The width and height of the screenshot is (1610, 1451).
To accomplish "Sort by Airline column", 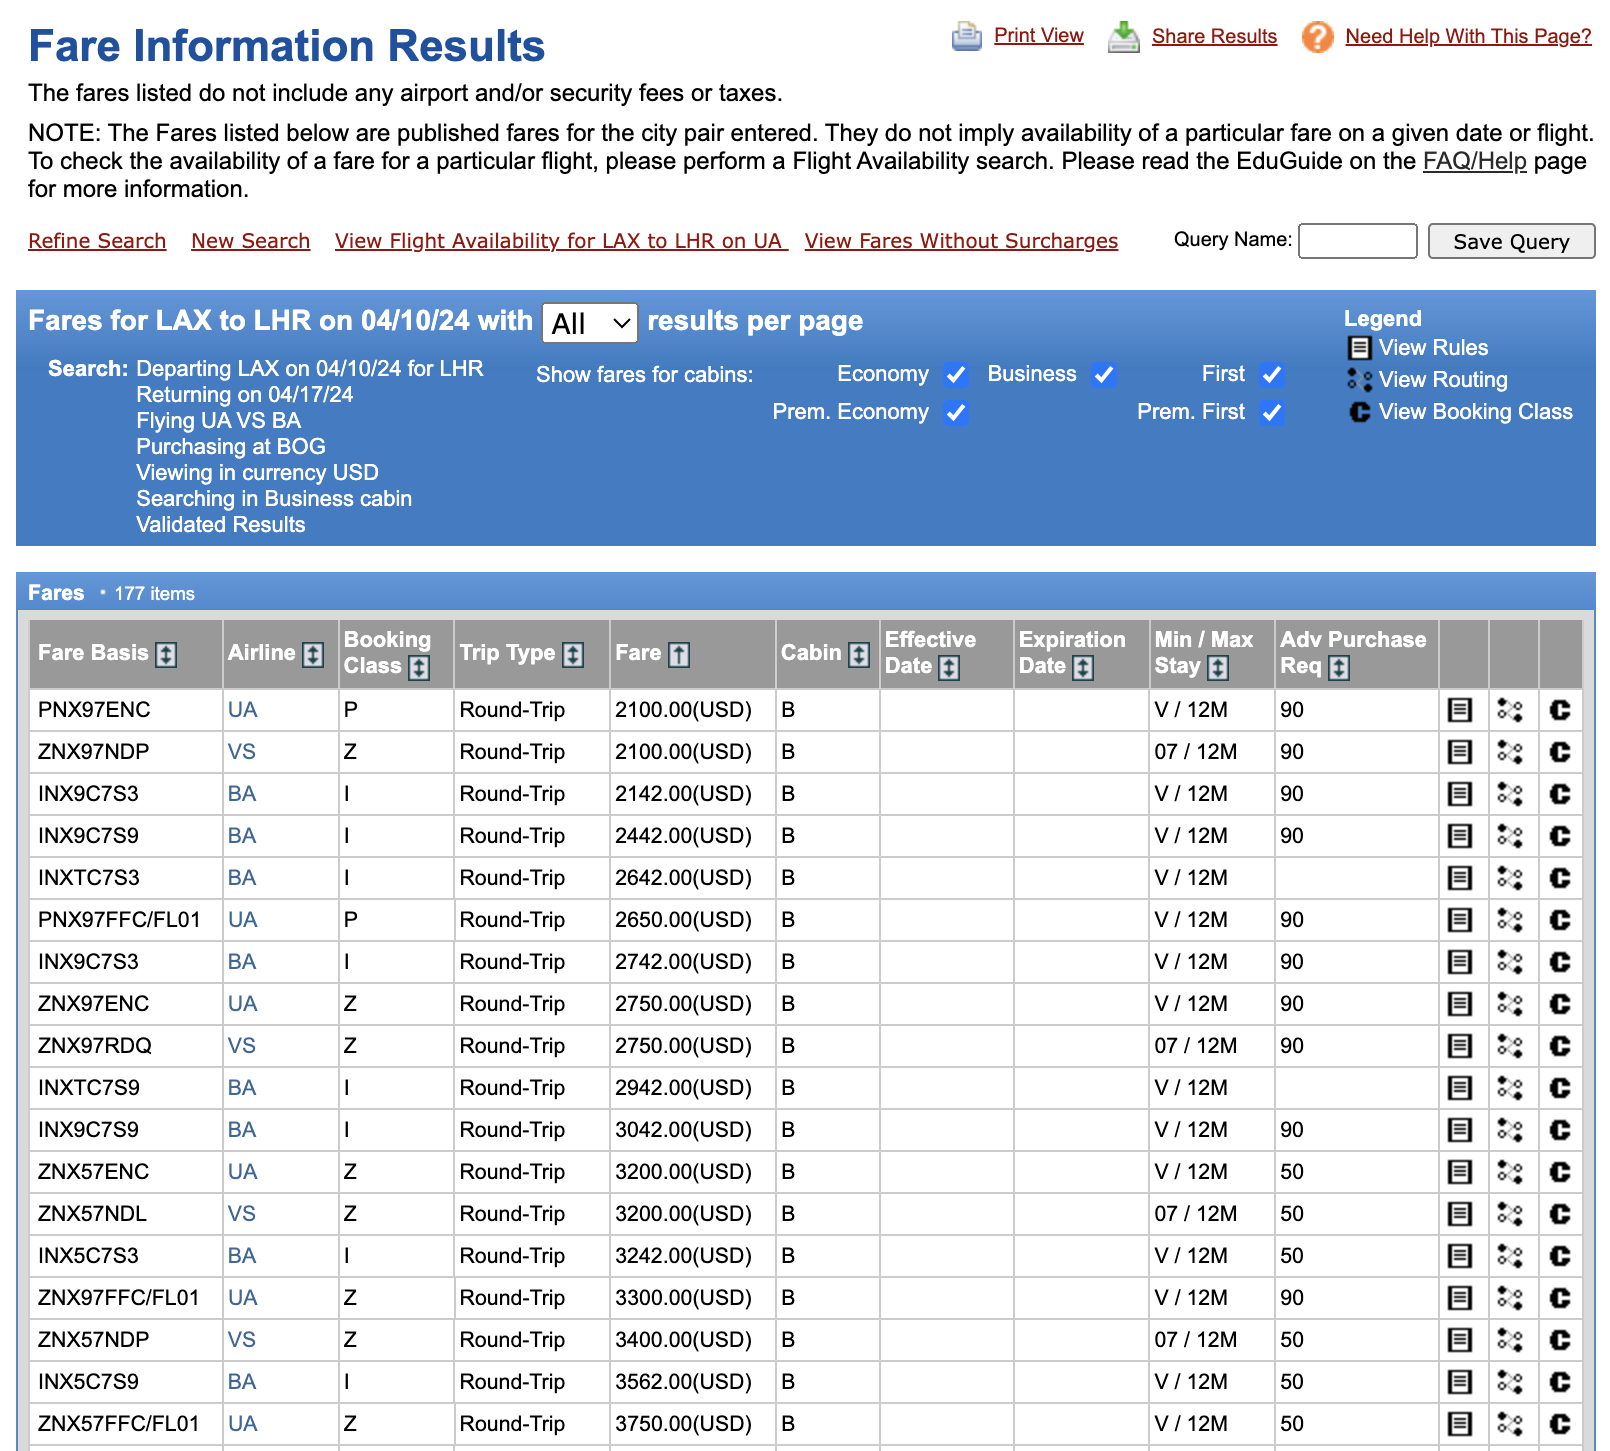I will [x=313, y=655].
